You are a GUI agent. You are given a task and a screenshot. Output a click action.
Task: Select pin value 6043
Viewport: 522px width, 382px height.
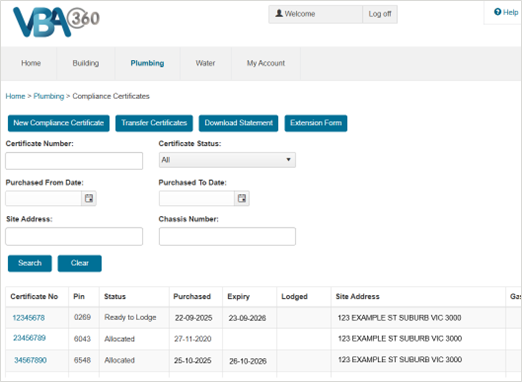[82, 339]
